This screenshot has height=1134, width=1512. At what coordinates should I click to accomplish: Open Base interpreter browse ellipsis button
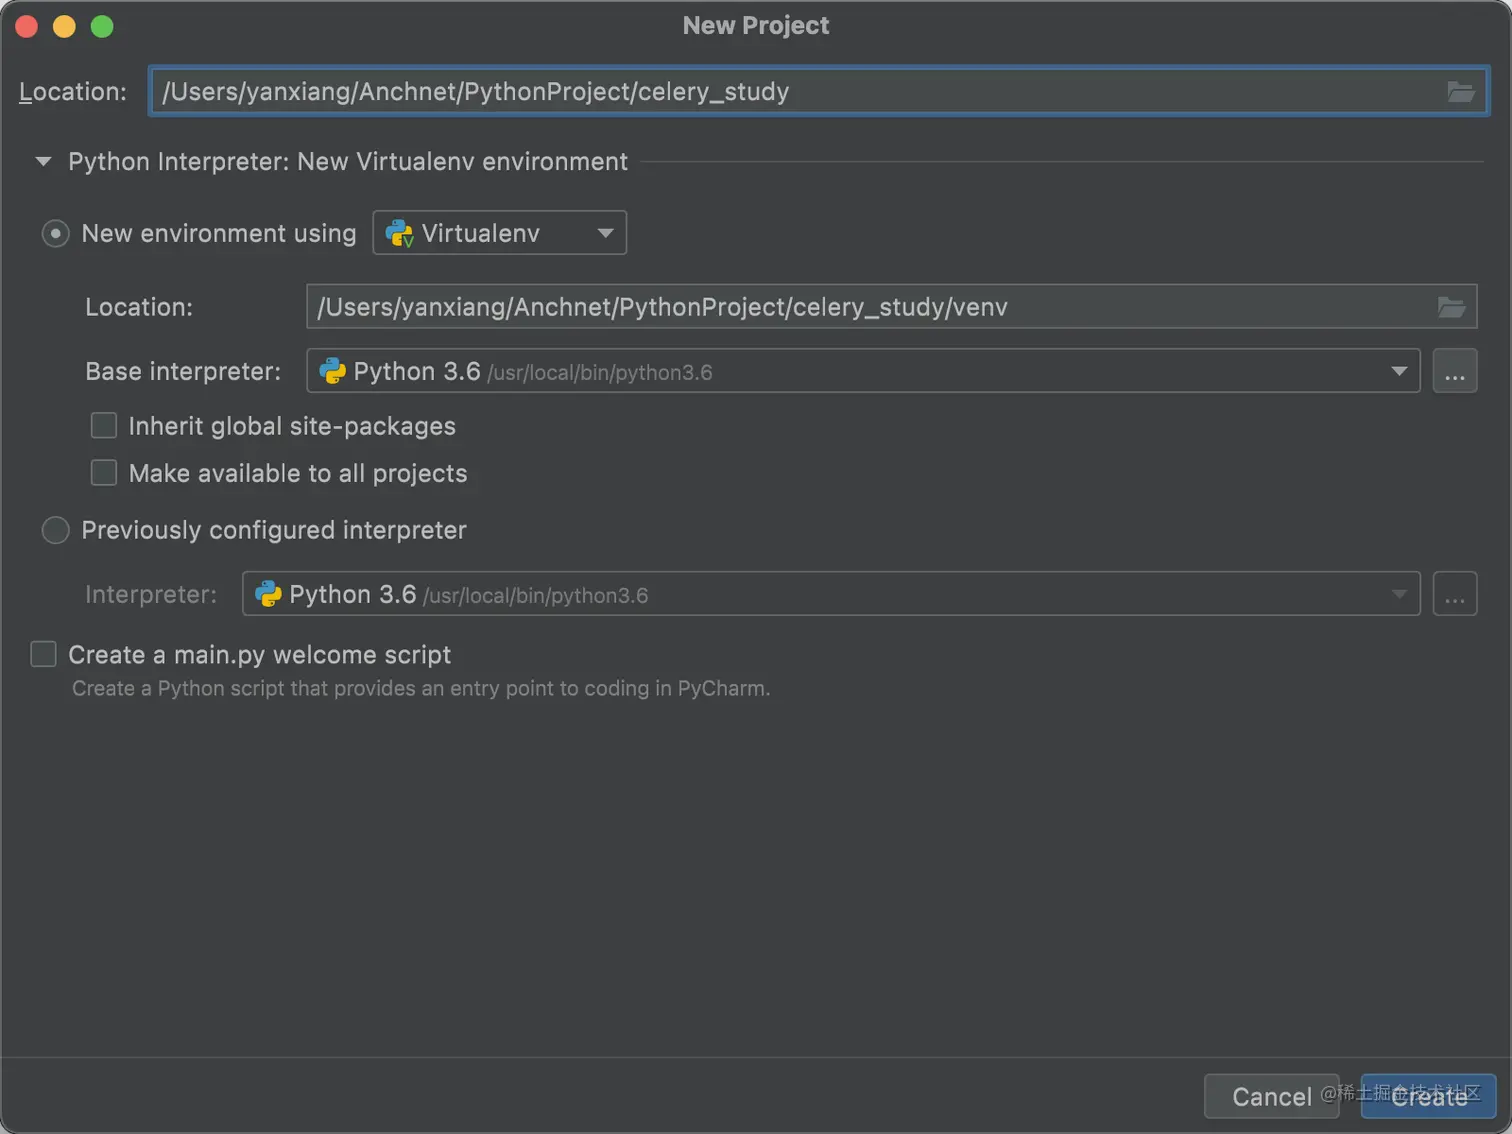1454,372
